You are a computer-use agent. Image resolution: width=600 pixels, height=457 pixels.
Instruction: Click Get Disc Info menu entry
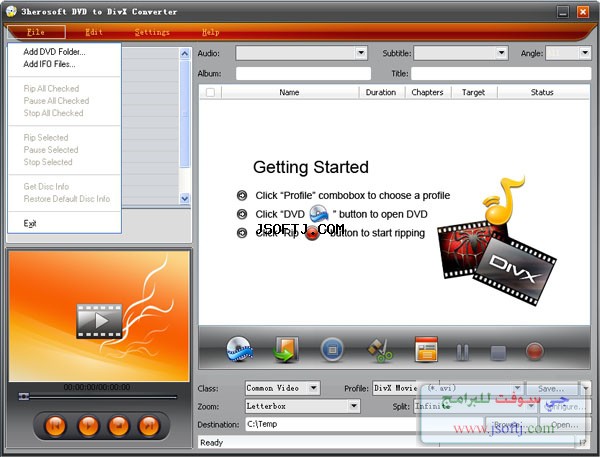(x=46, y=186)
